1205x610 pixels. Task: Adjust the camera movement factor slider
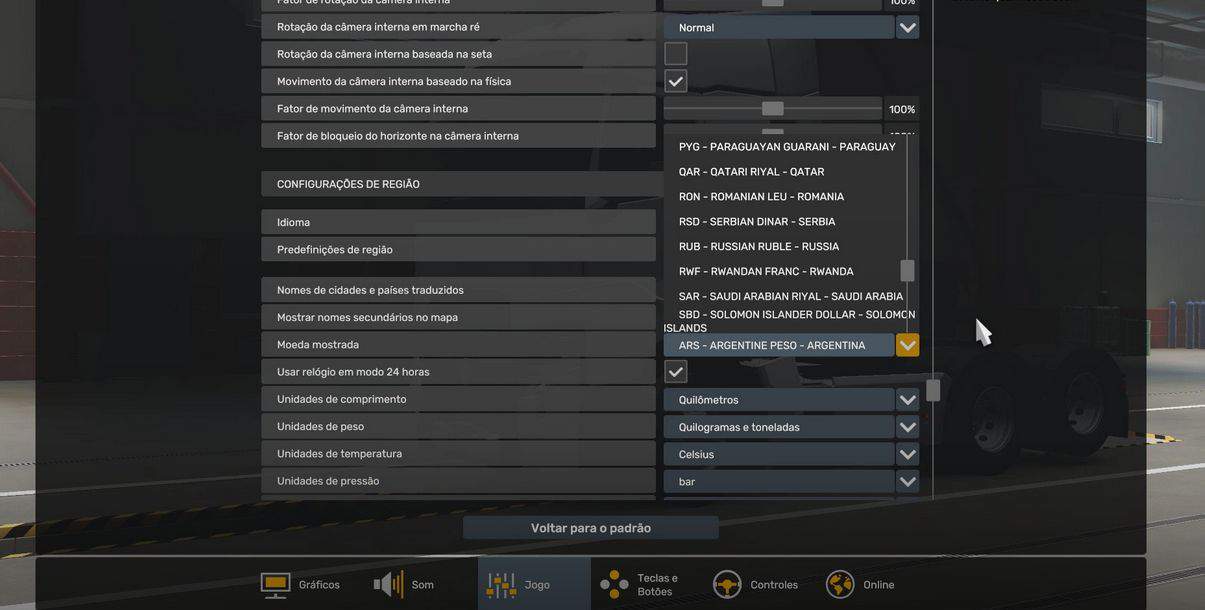pos(772,109)
